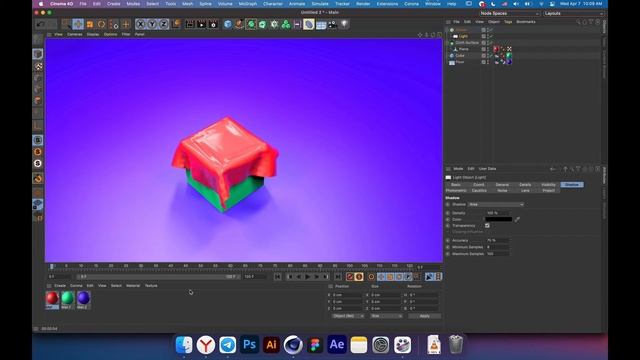Image resolution: width=640 pixels, height=360 pixels.
Task: Click the Light bulb icon in the toolbar
Action: pyautogui.click(x=344, y=24)
